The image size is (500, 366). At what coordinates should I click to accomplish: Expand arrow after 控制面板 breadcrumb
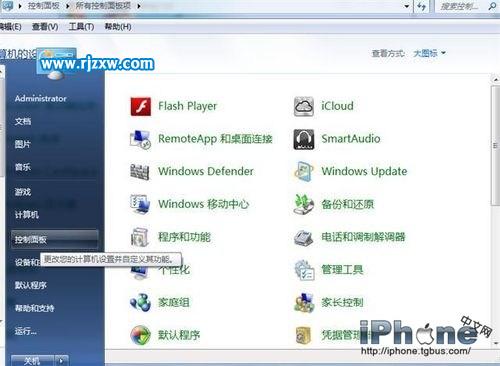click(68, 6)
